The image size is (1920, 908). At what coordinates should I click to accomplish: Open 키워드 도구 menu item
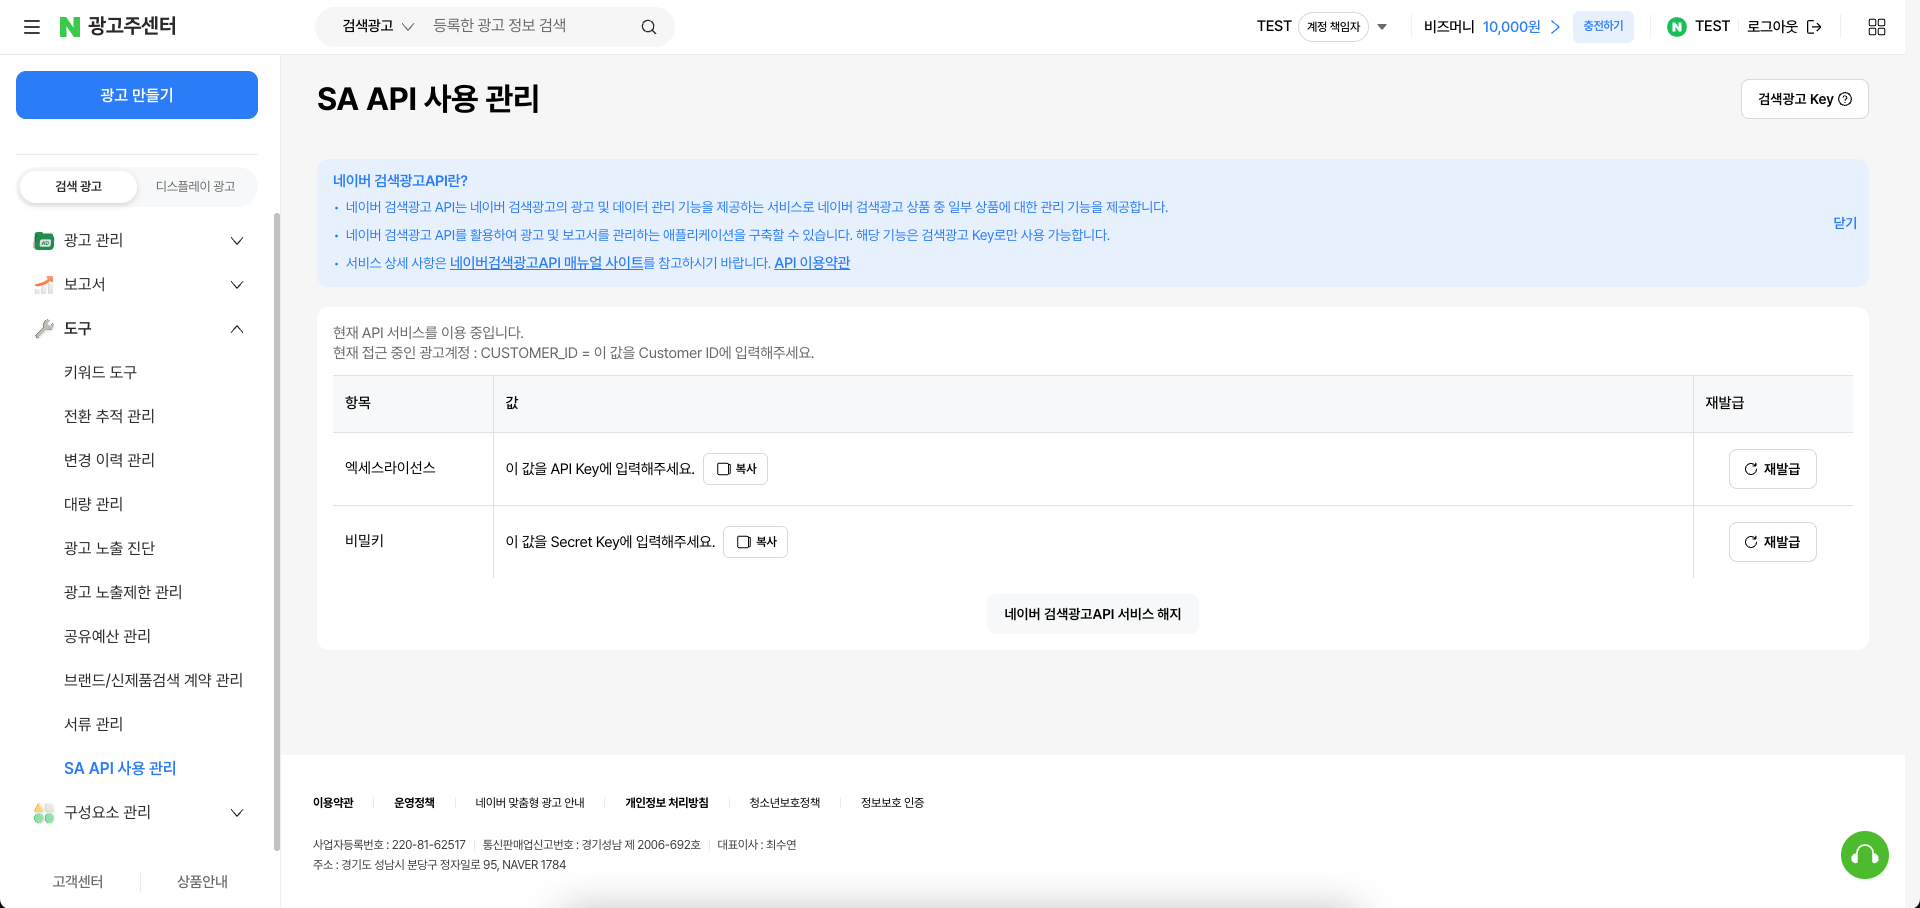click(100, 372)
